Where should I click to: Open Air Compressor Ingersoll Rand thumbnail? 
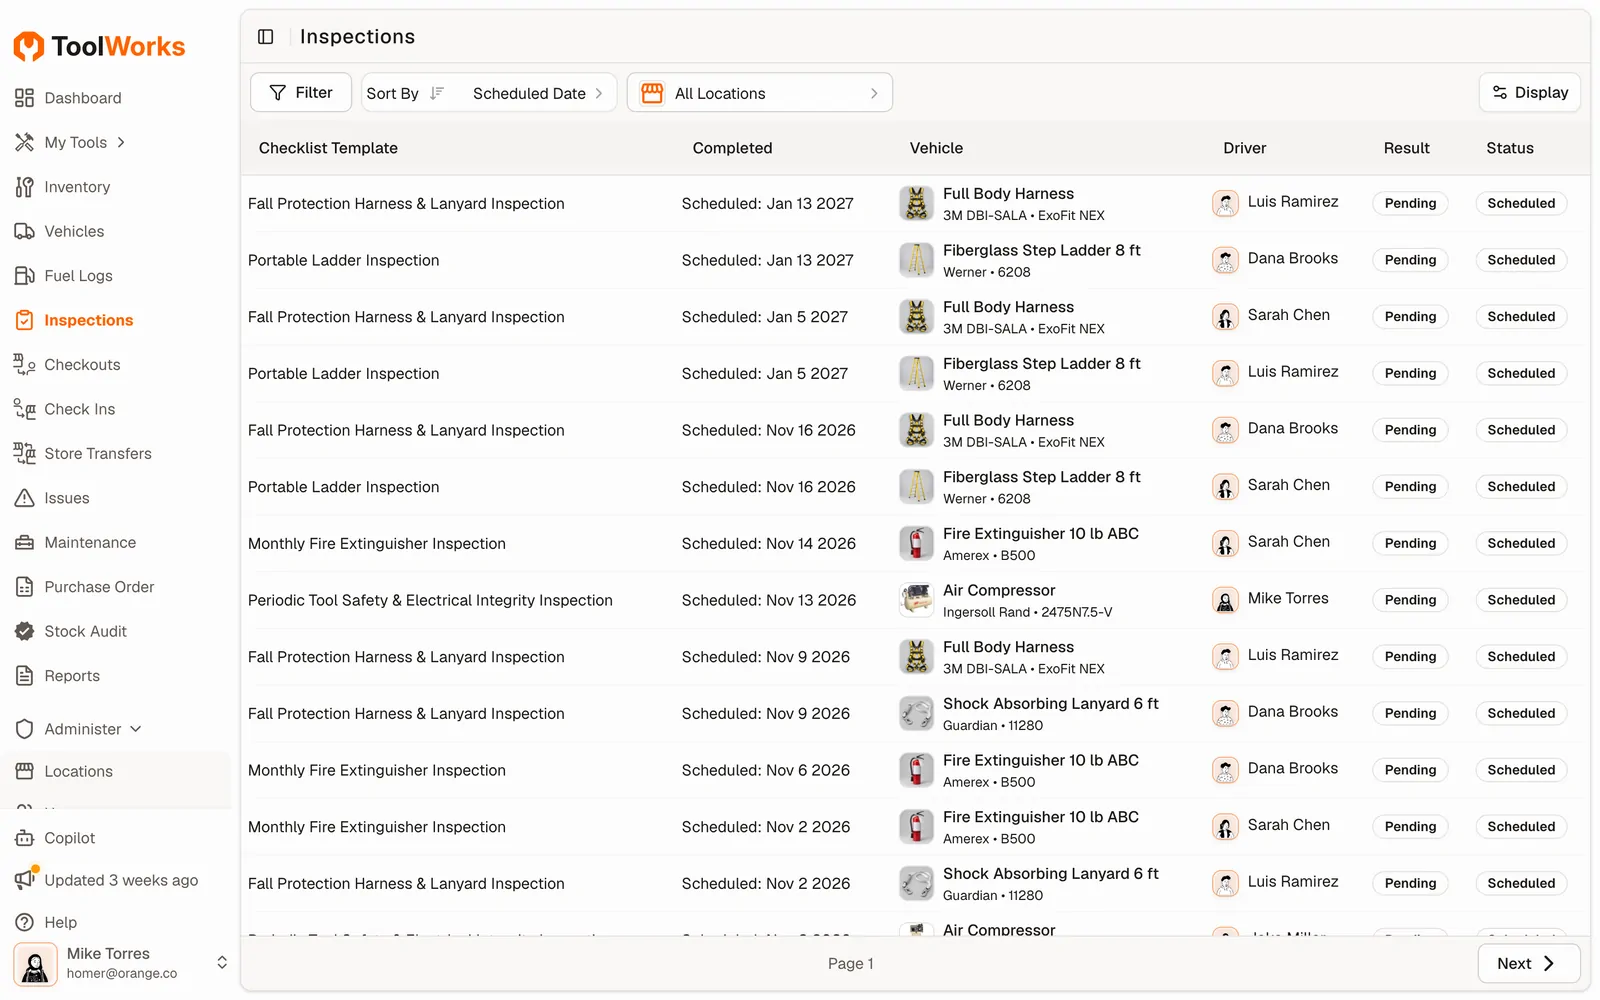[916, 600]
